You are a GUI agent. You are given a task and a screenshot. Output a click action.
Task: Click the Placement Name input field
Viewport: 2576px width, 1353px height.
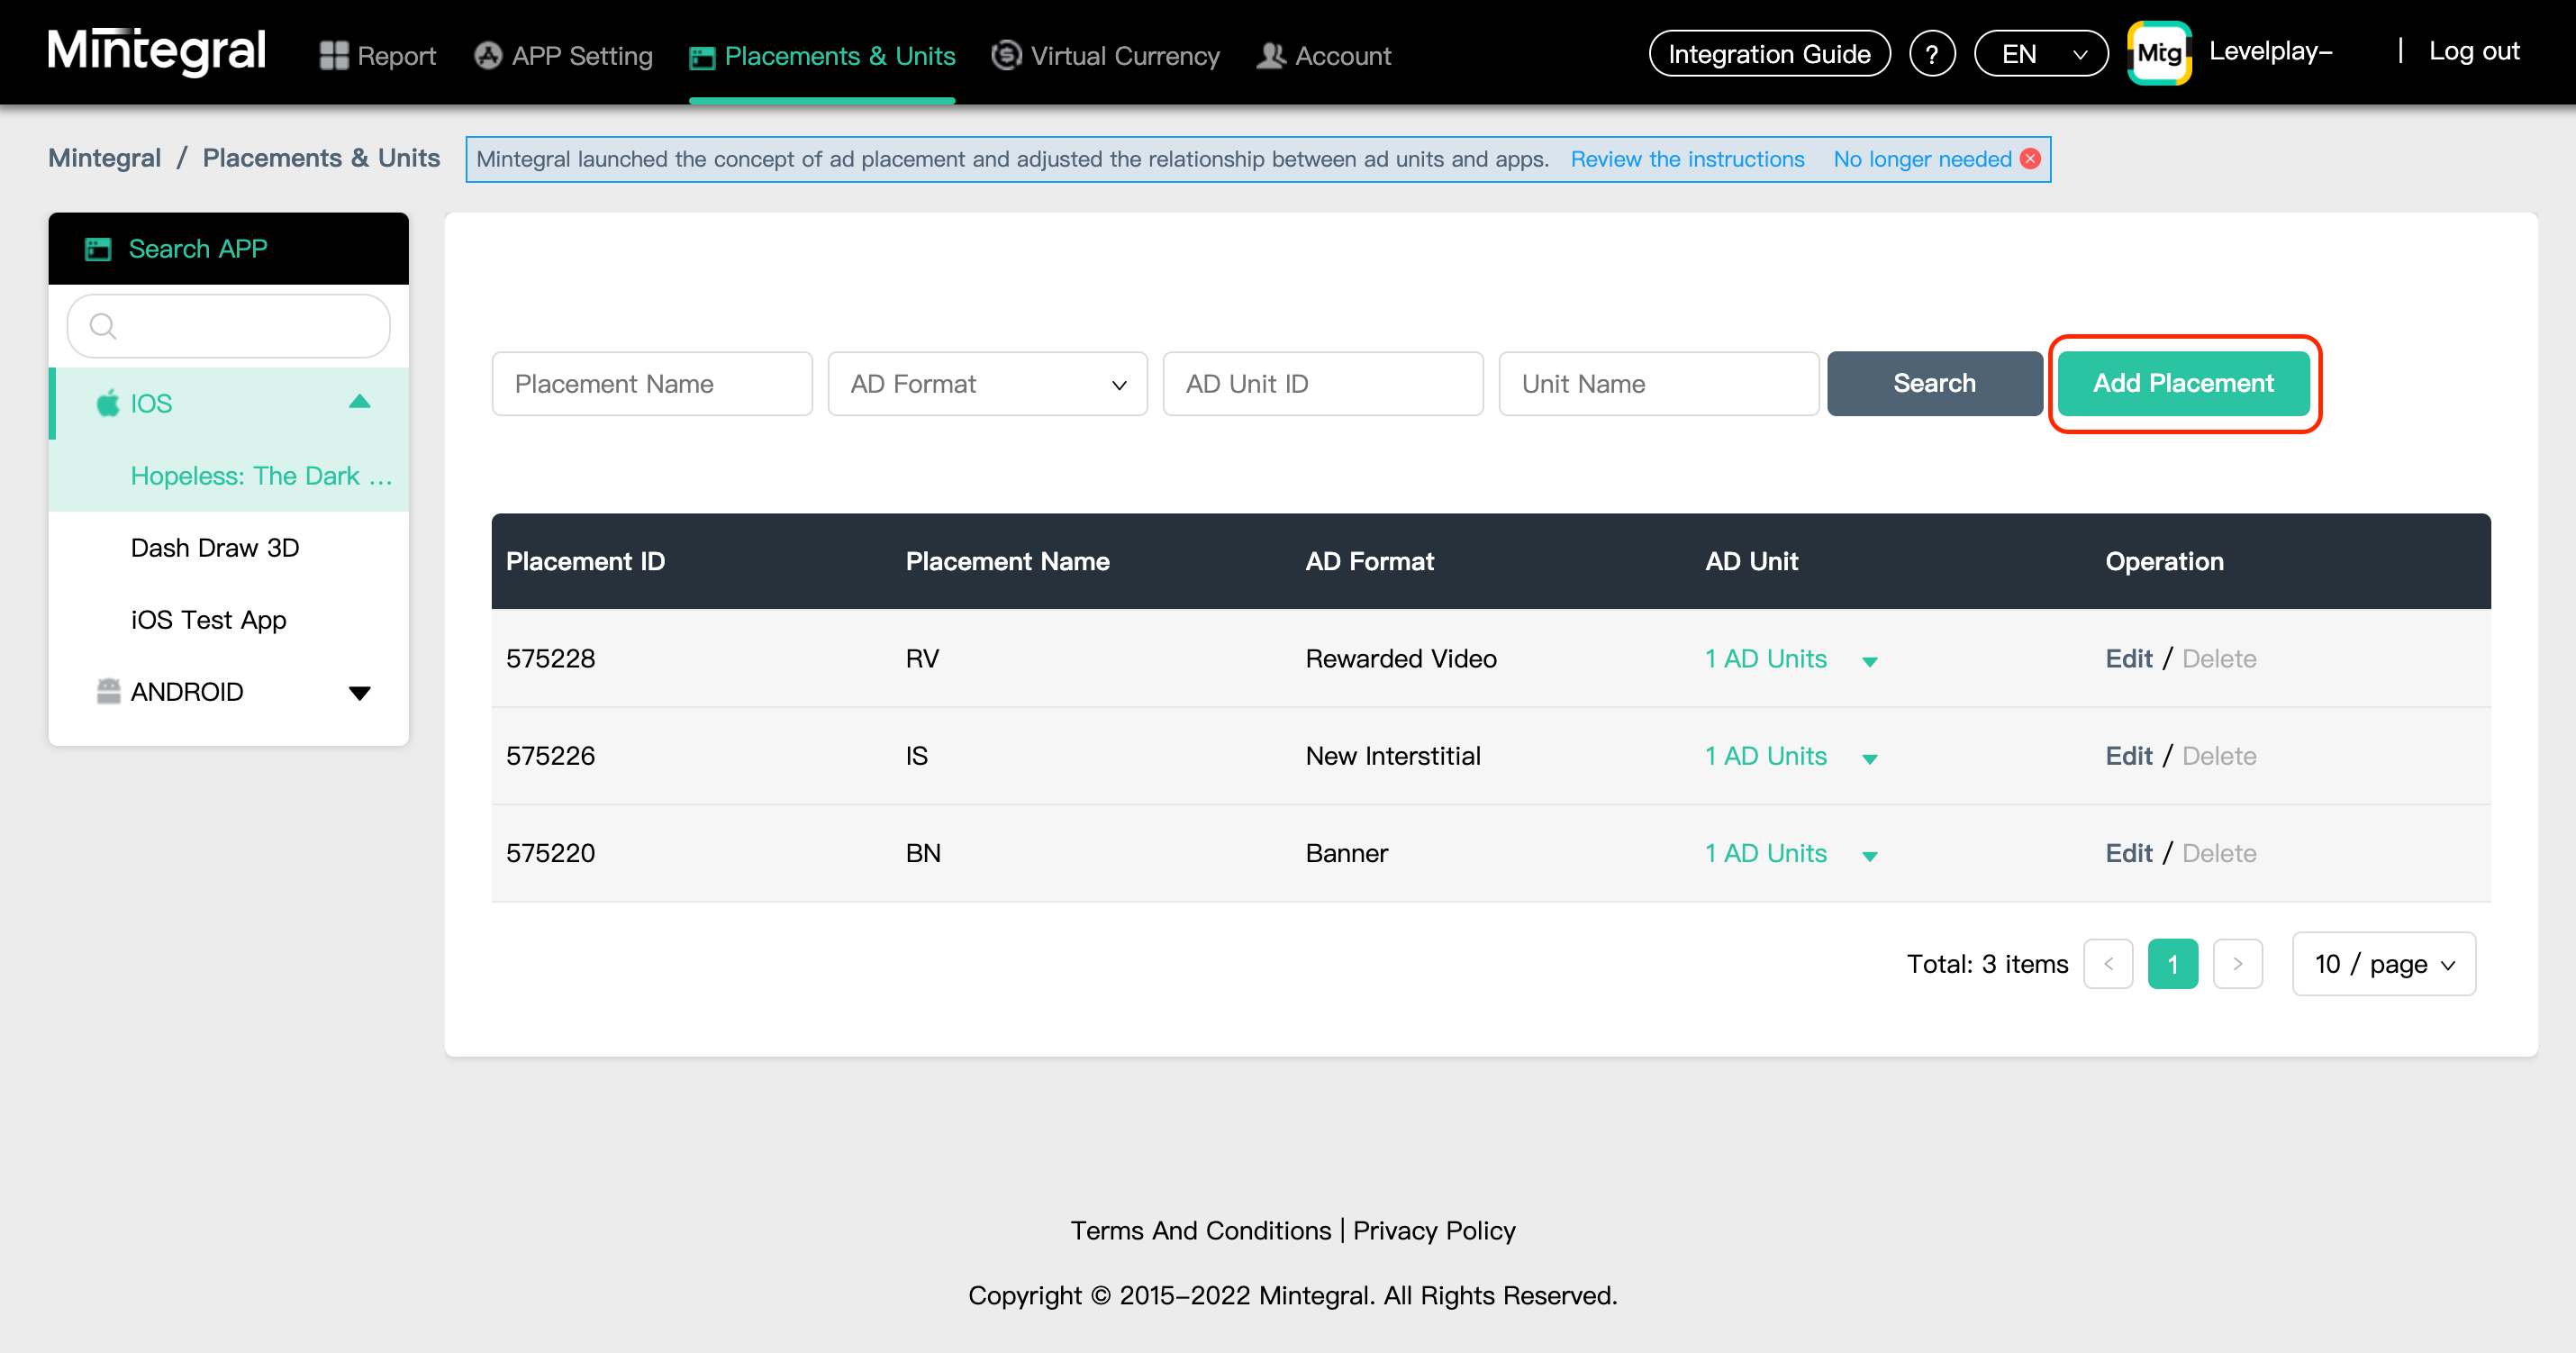tap(651, 384)
